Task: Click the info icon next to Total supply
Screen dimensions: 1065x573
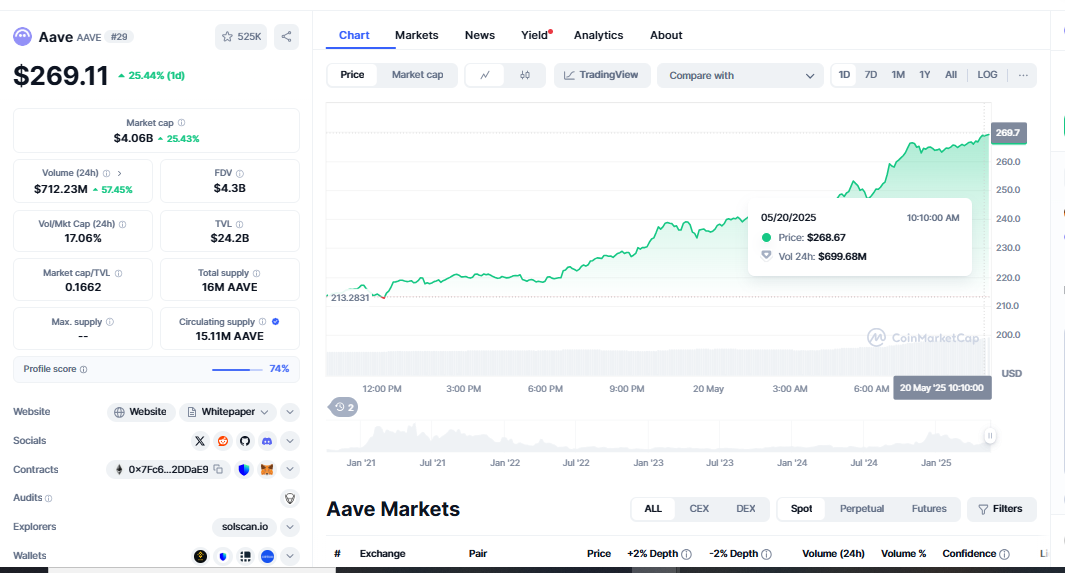Action: 256,273
